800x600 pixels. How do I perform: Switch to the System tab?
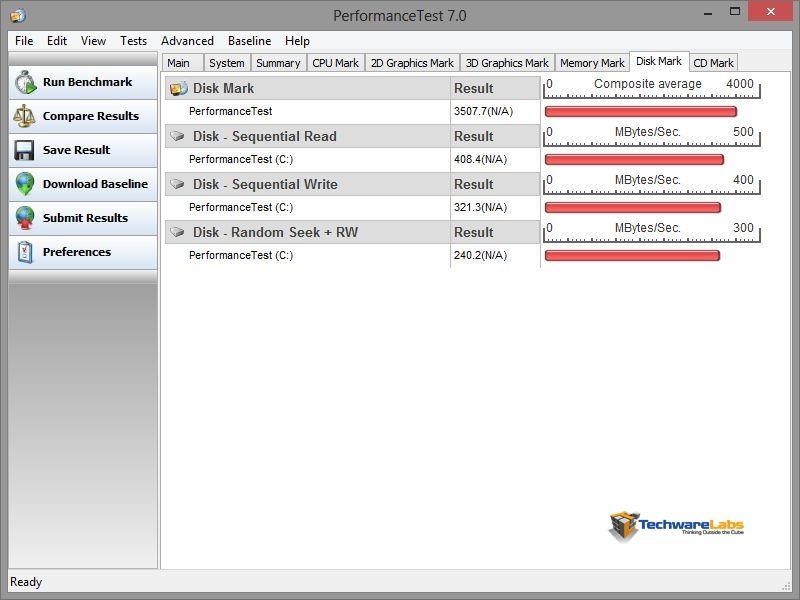pyautogui.click(x=227, y=63)
